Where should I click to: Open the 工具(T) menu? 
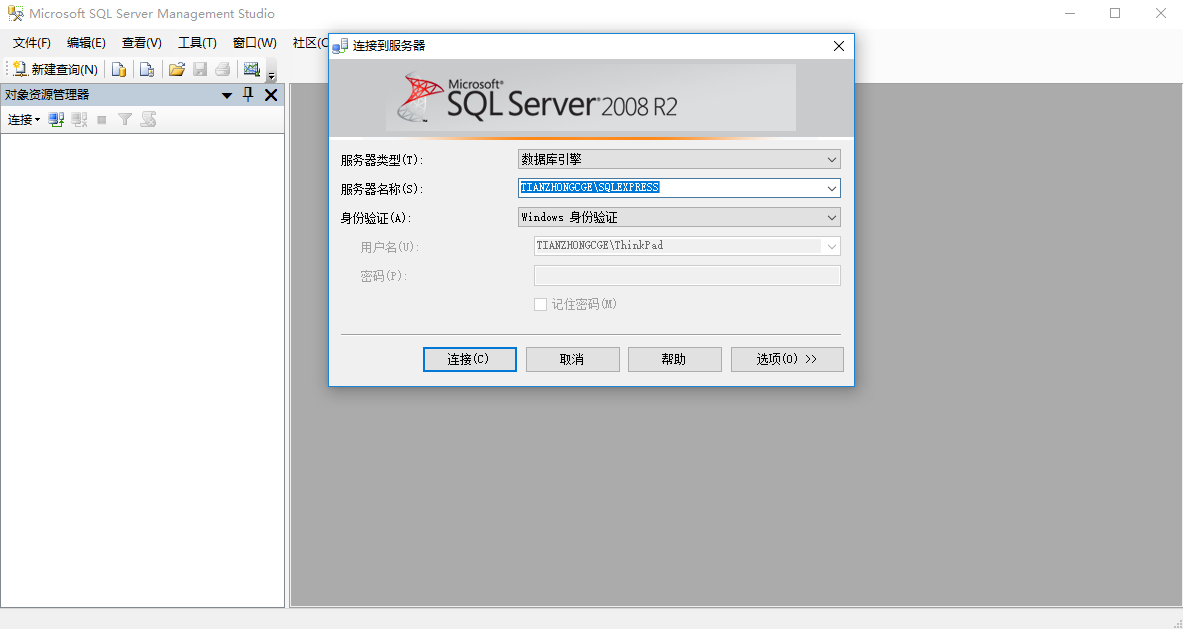click(x=197, y=43)
